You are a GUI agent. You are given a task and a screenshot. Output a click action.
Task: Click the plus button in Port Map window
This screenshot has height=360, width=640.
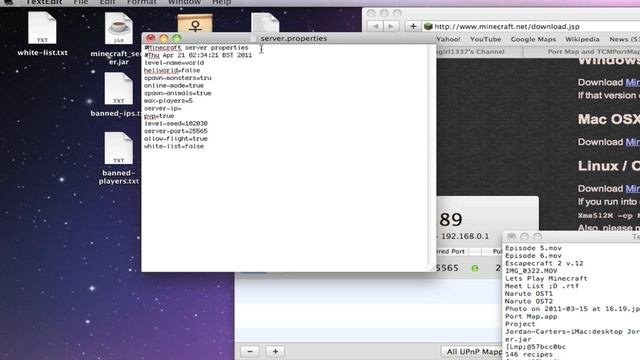tap(275, 351)
